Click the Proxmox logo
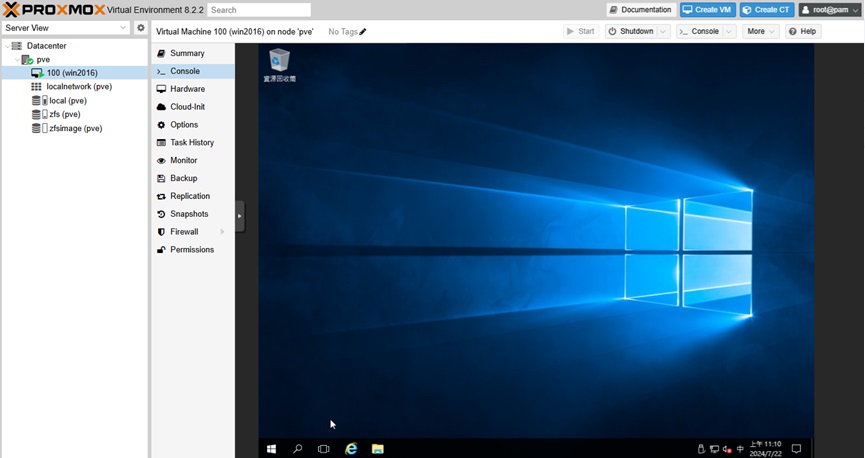The height and width of the screenshot is (458, 865). tap(54, 9)
